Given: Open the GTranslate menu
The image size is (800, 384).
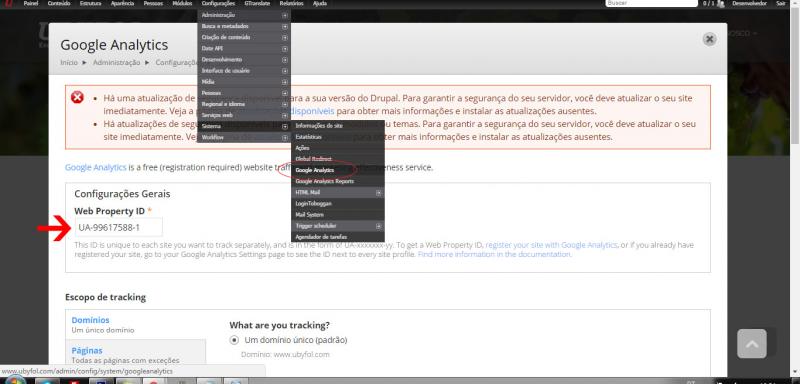Looking at the screenshot, I should pos(257,4).
